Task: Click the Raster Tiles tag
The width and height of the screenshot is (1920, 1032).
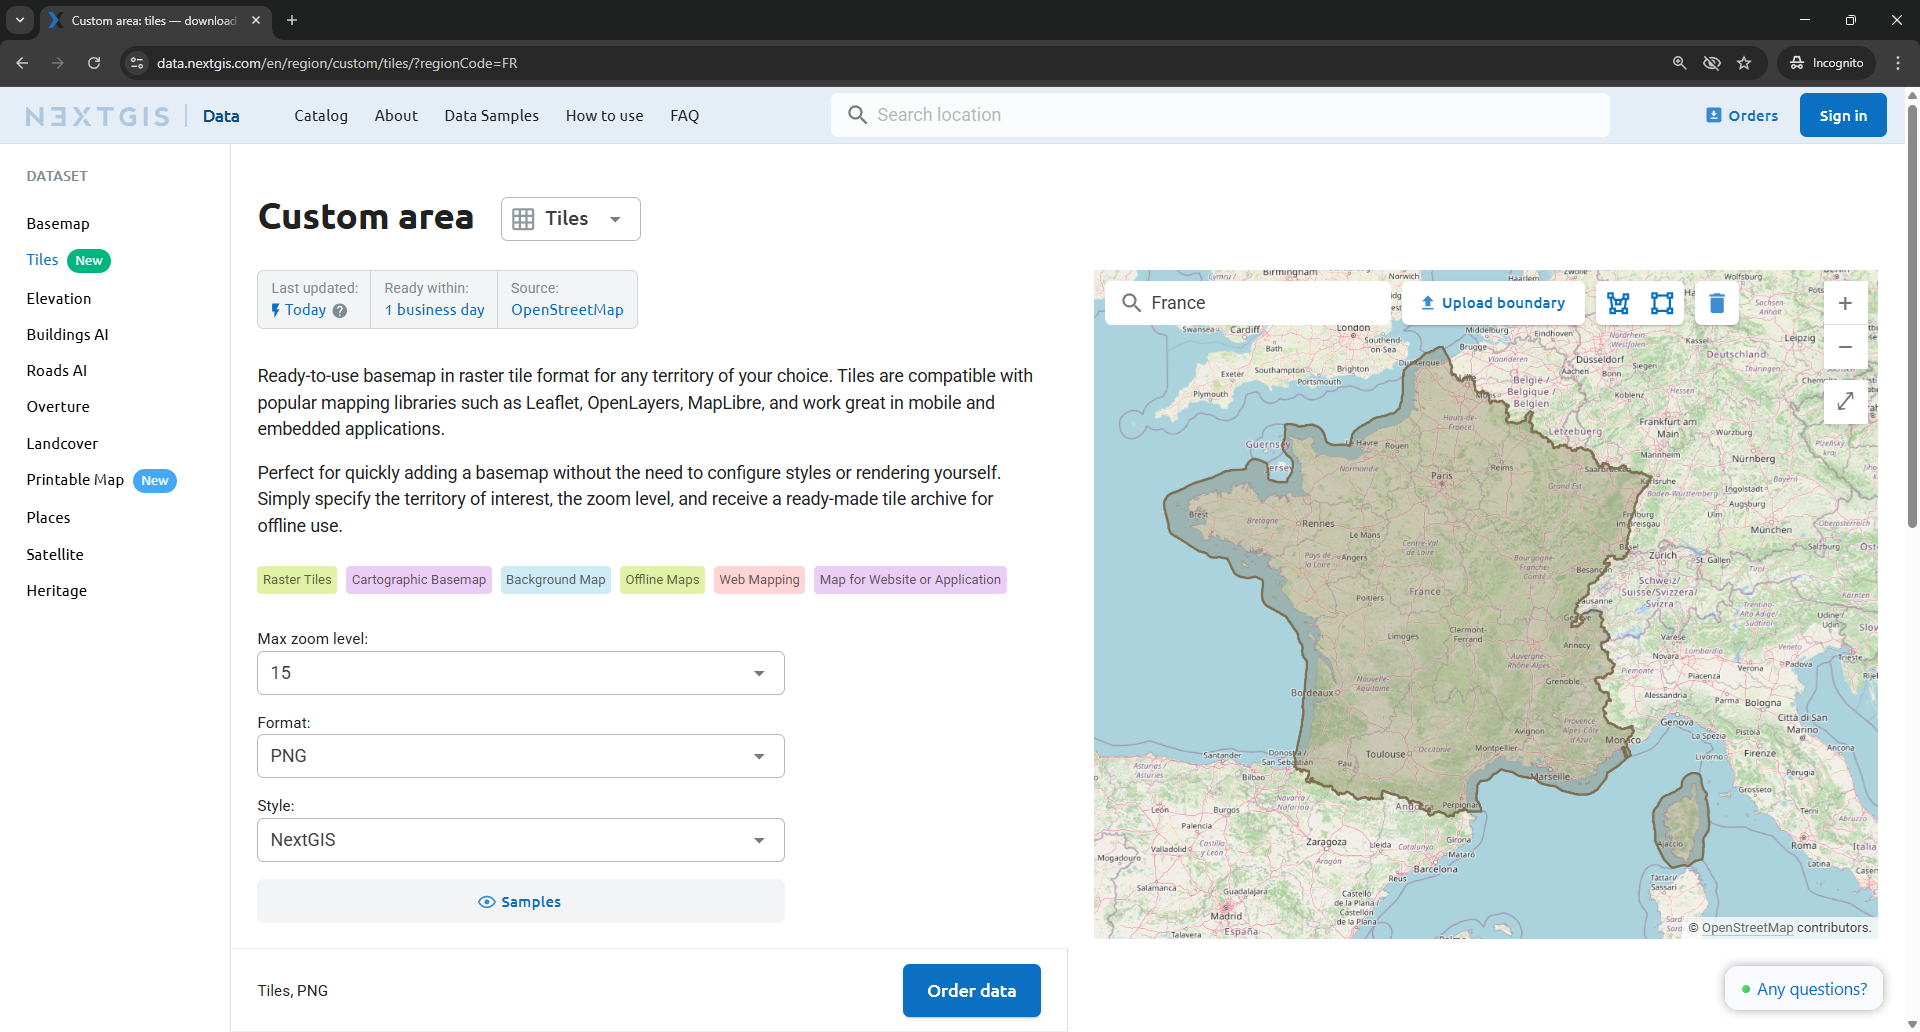Action: [x=297, y=580]
